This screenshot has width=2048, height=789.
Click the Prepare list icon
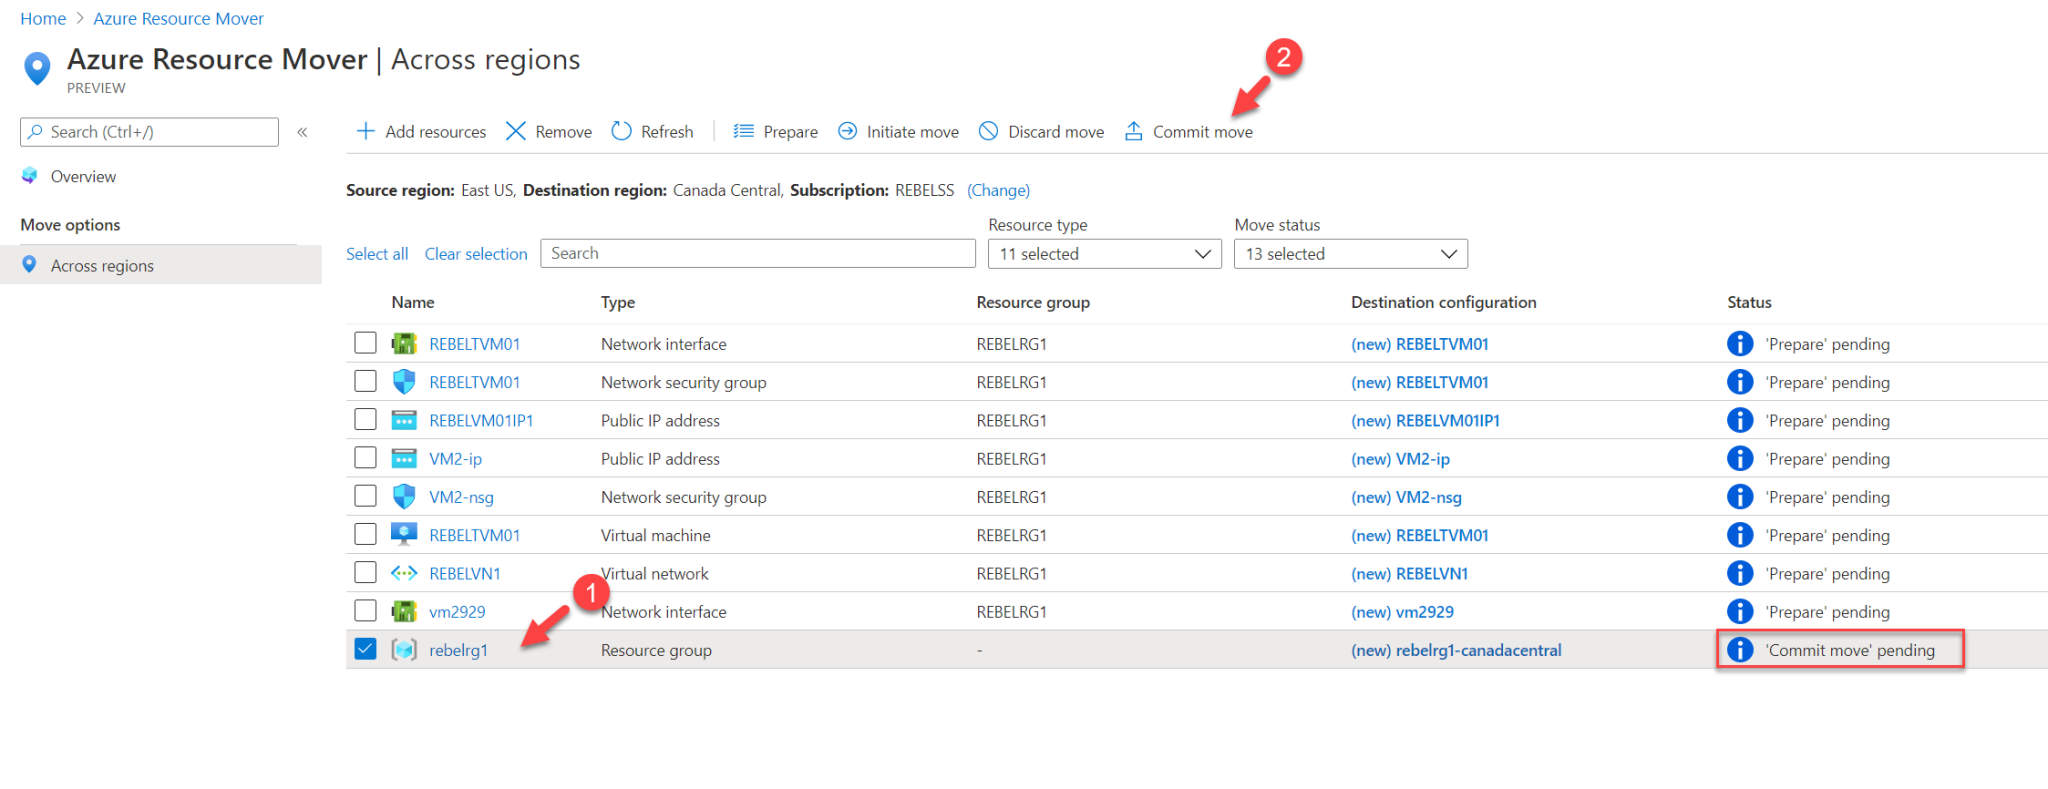[x=743, y=131]
